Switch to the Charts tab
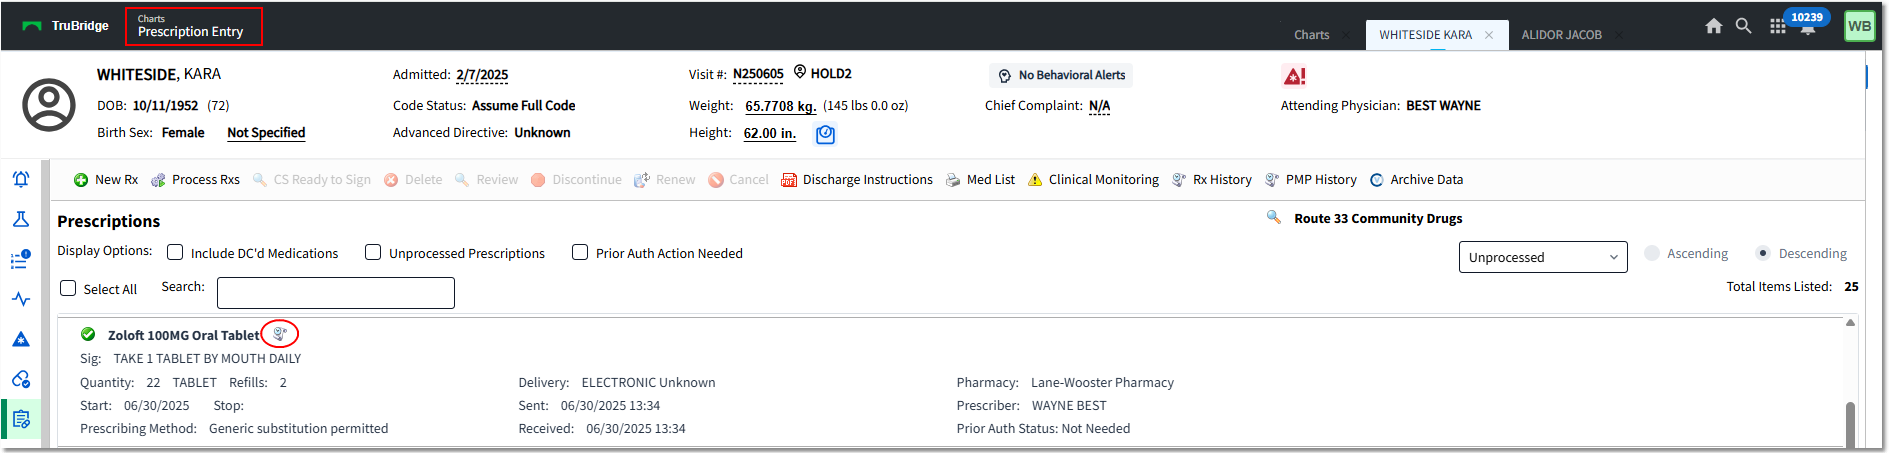Image resolution: width=1889 pixels, height=455 pixels. [1311, 34]
